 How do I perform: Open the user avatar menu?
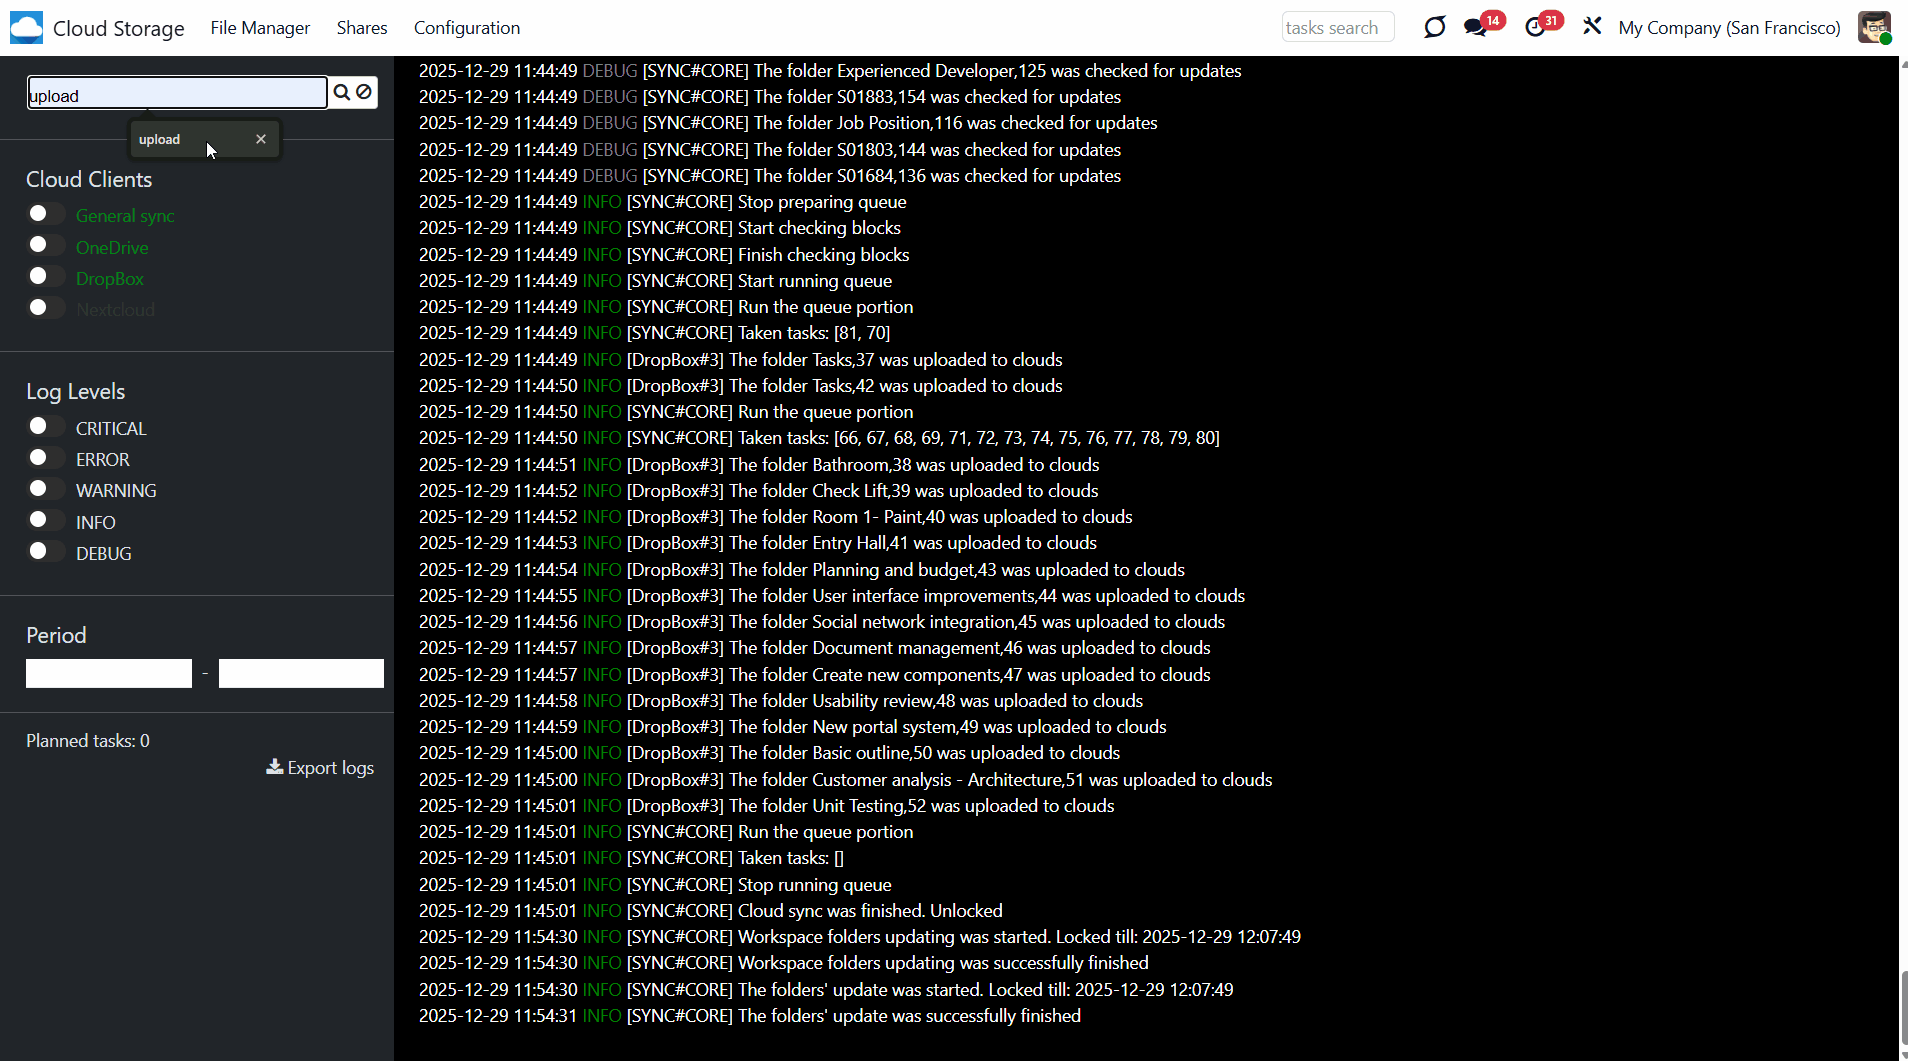pyautogui.click(x=1873, y=27)
